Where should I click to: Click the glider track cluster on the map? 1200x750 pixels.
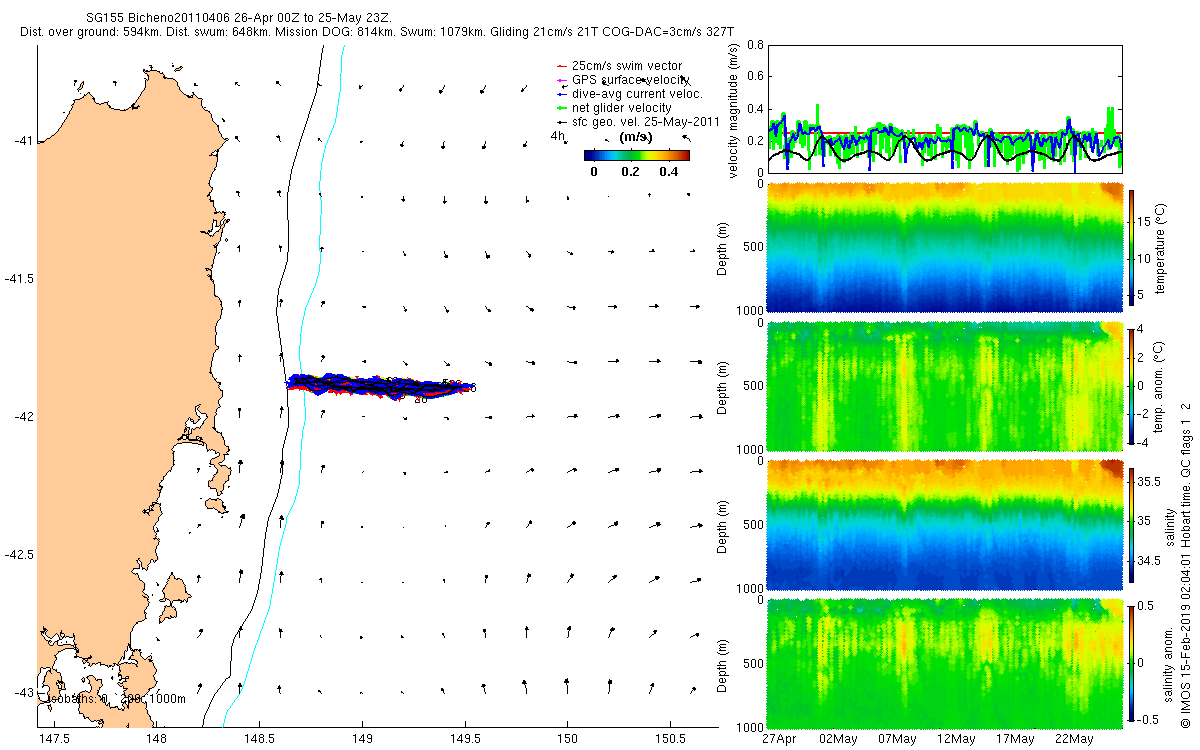point(380,385)
